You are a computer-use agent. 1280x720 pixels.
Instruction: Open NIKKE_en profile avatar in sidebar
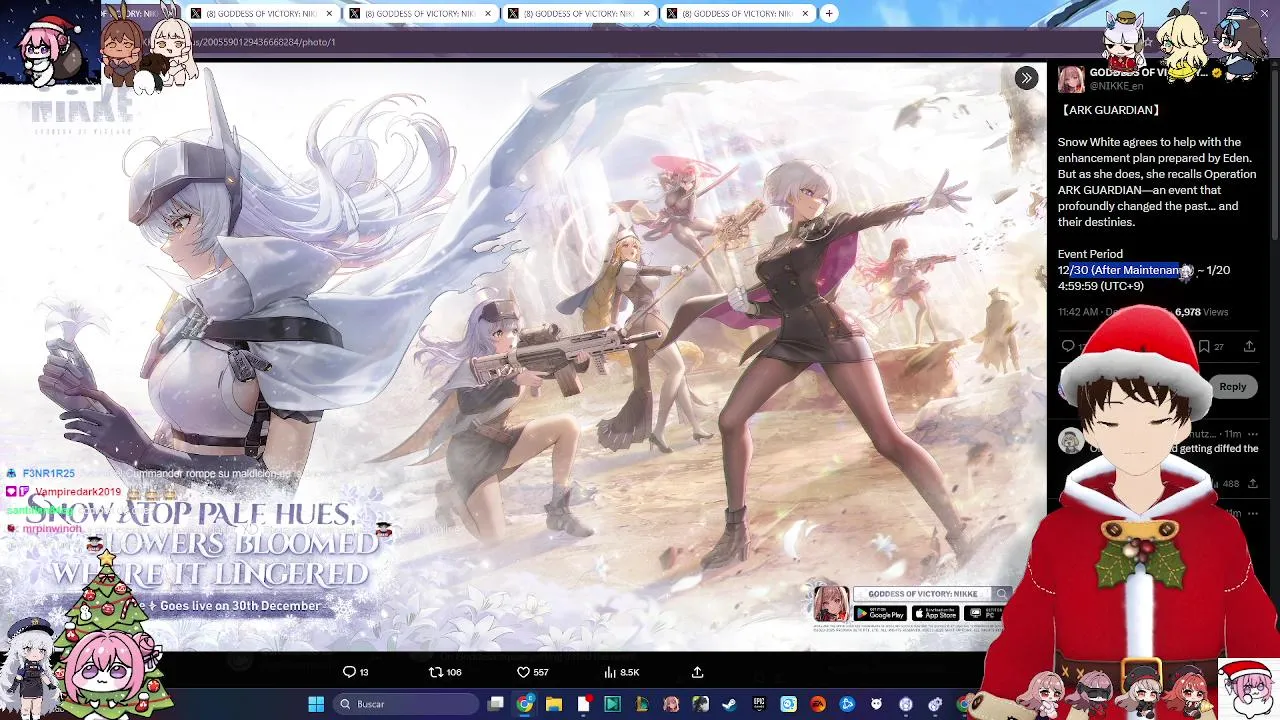coord(1071,79)
